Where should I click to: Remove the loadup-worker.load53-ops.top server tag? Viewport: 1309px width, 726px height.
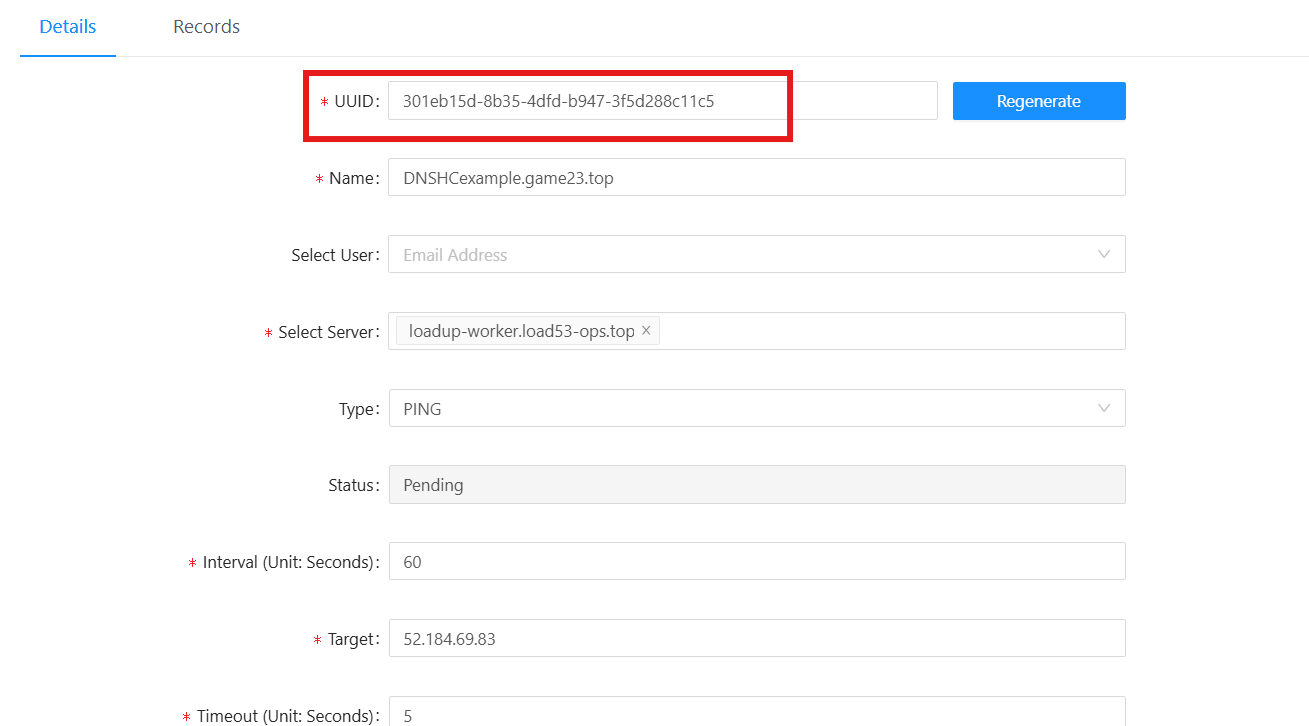coord(646,331)
